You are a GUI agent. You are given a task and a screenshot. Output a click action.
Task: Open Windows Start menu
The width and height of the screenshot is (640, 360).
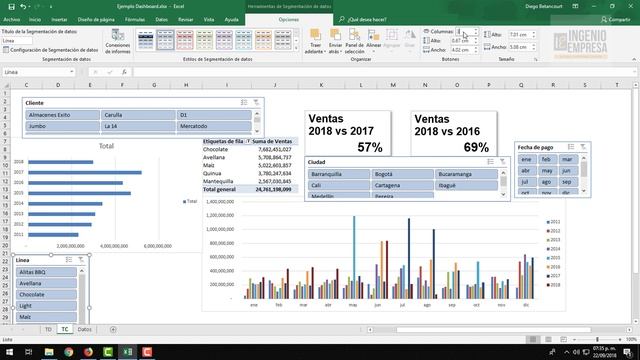tap(9, 352)
